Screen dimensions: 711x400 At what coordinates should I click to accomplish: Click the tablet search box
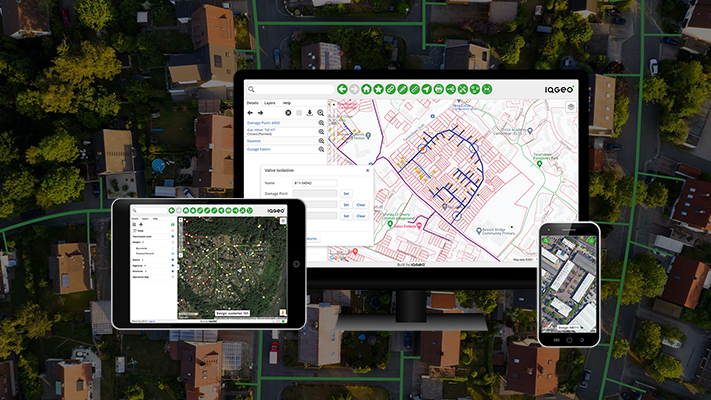(149, 210)
